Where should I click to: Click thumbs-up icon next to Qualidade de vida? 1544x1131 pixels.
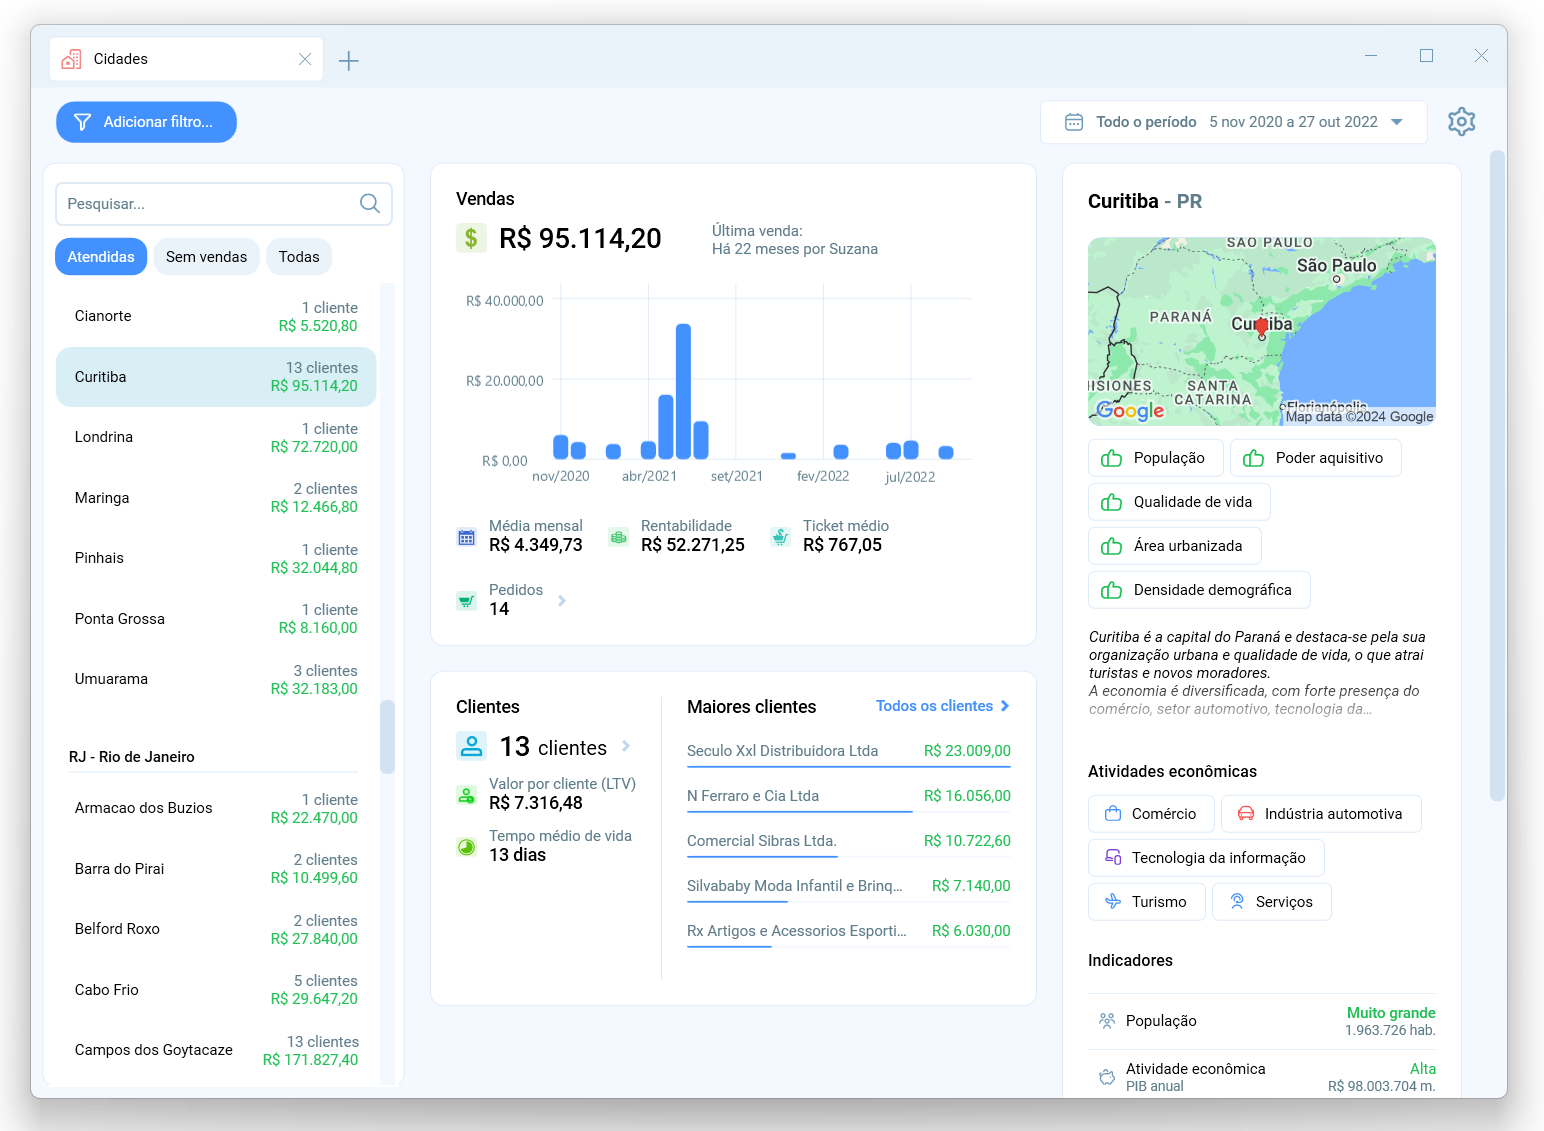click(x=1111, y=502)
